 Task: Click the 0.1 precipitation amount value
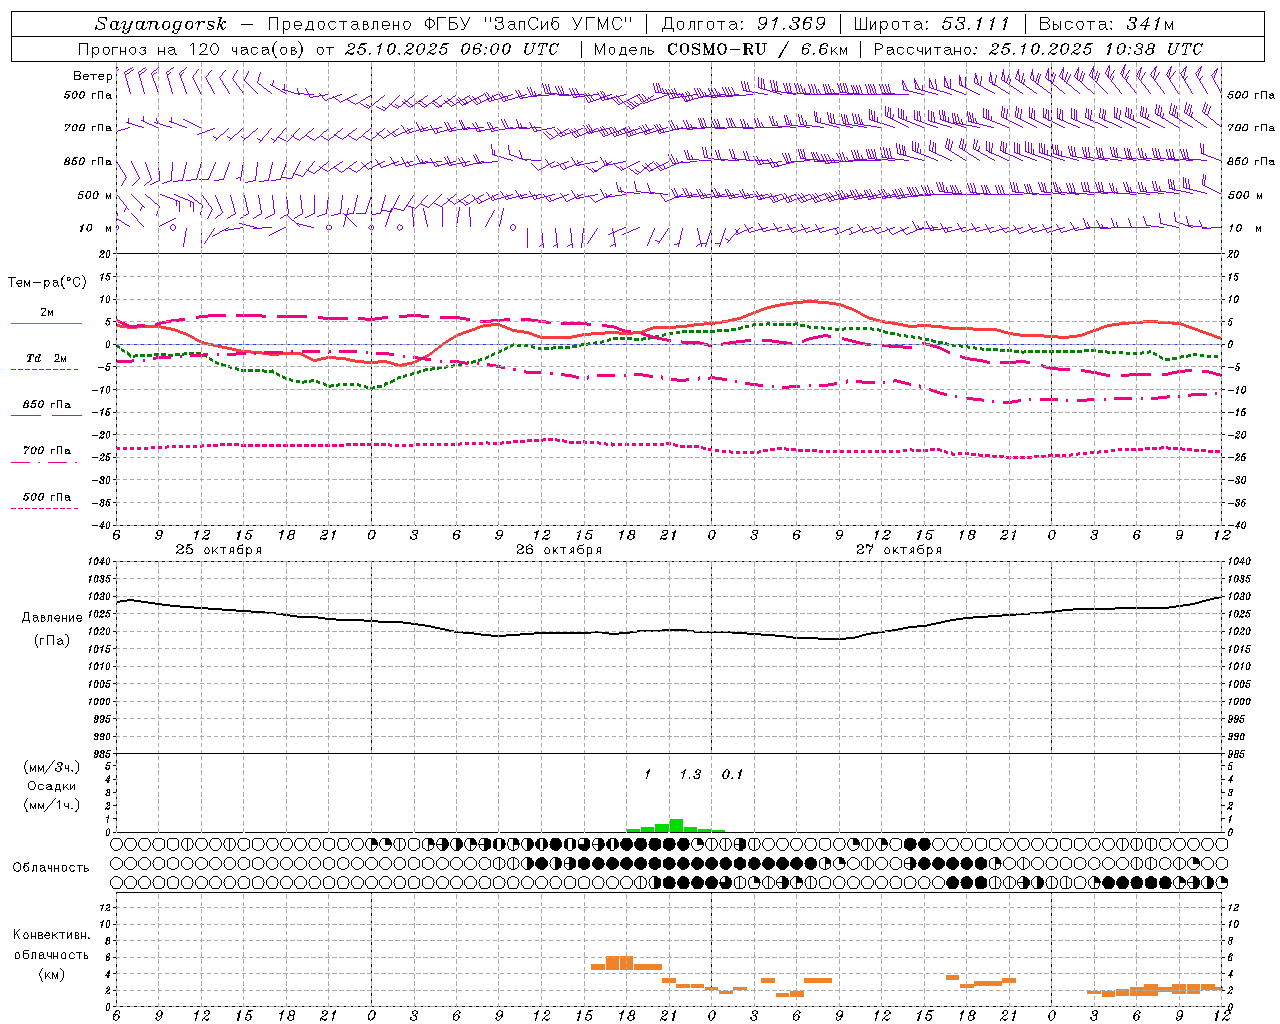click(x=732, y=774)
